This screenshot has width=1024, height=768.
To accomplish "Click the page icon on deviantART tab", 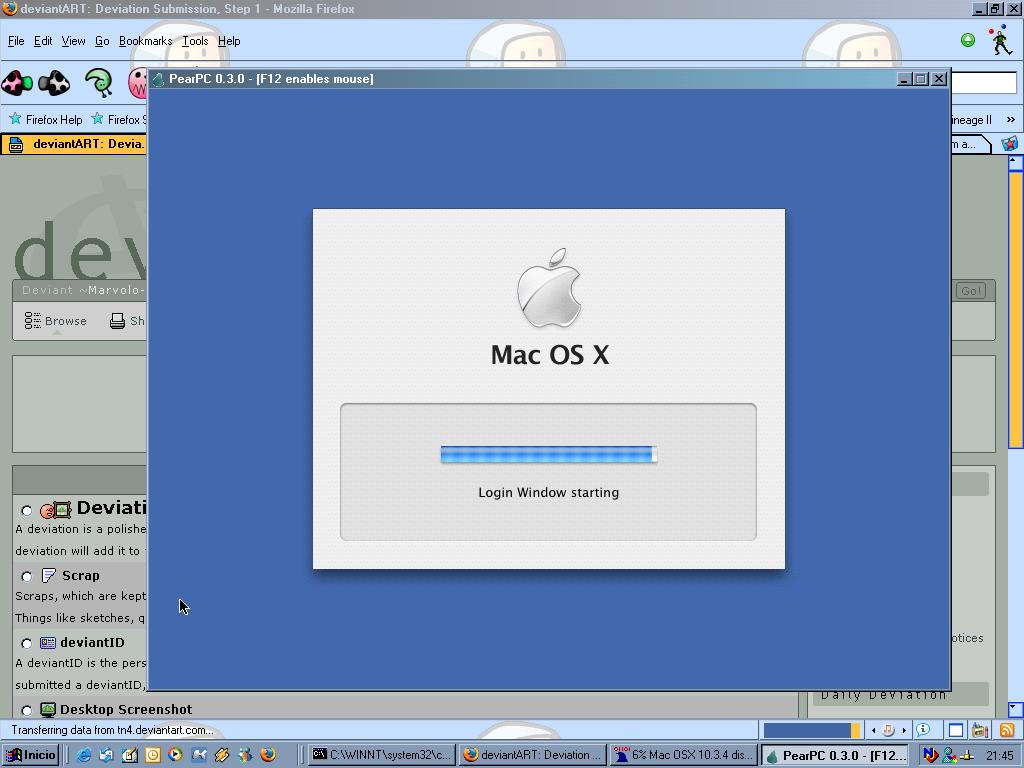I will pos(16,144).
